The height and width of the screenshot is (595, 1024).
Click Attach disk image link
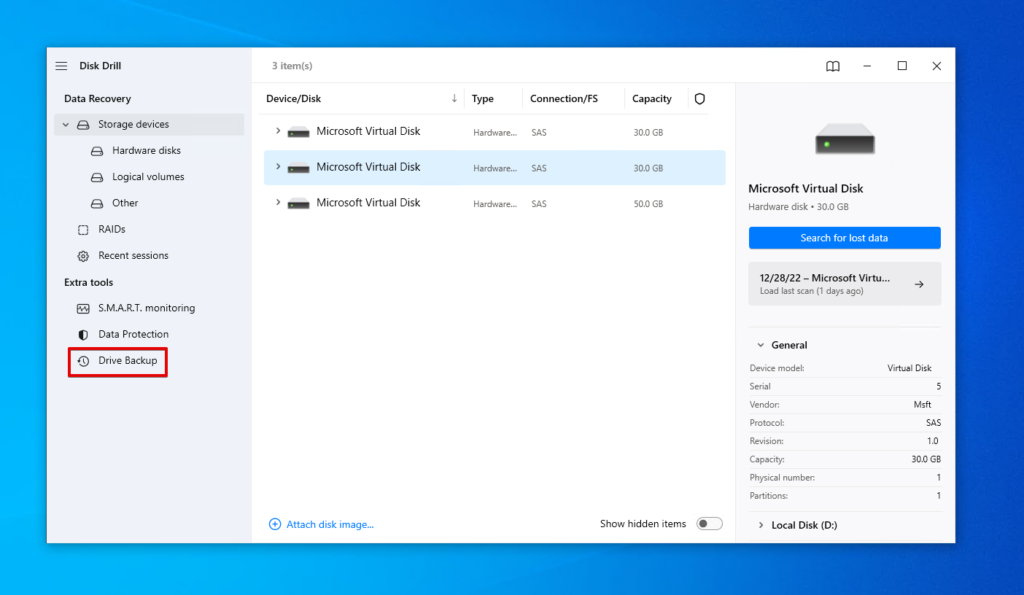pos(330,524)
